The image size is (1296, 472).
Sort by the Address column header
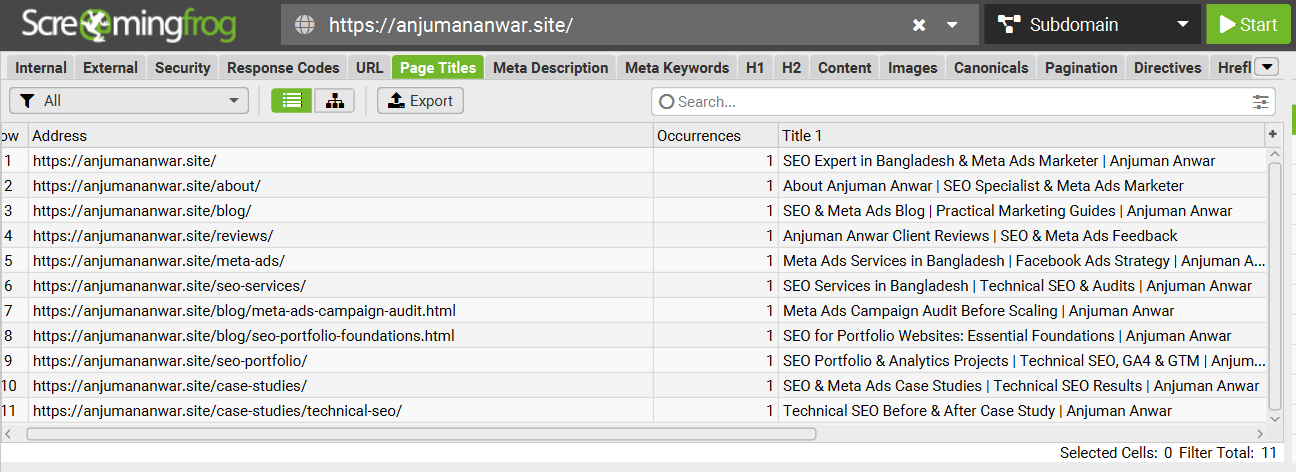341,135
